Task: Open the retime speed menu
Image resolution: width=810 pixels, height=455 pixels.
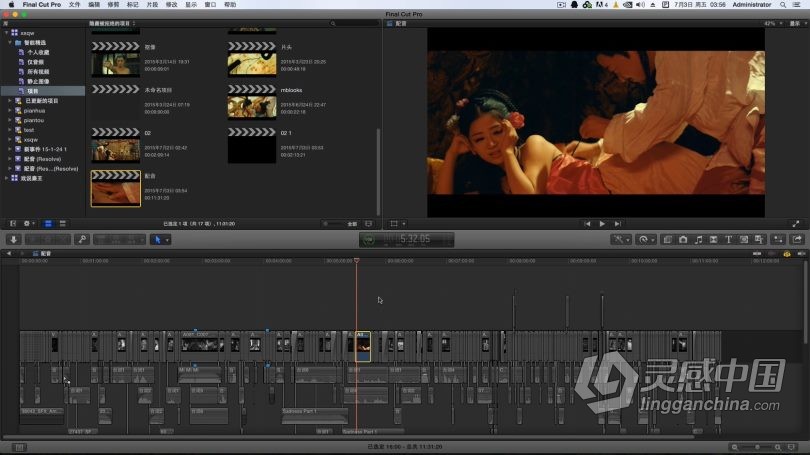Action: (x=646, y=240)
